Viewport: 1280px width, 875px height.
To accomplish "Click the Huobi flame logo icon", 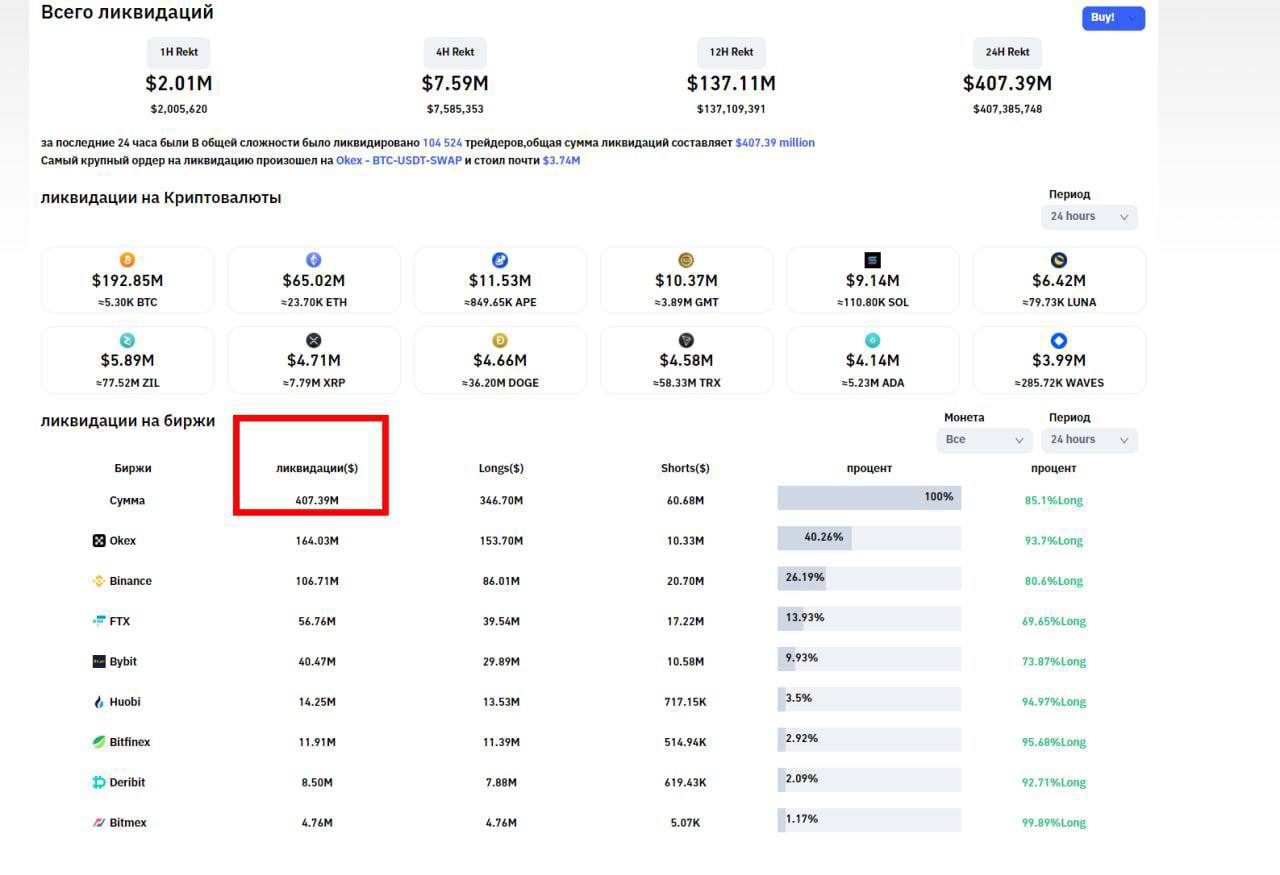I will click(99, 702).
